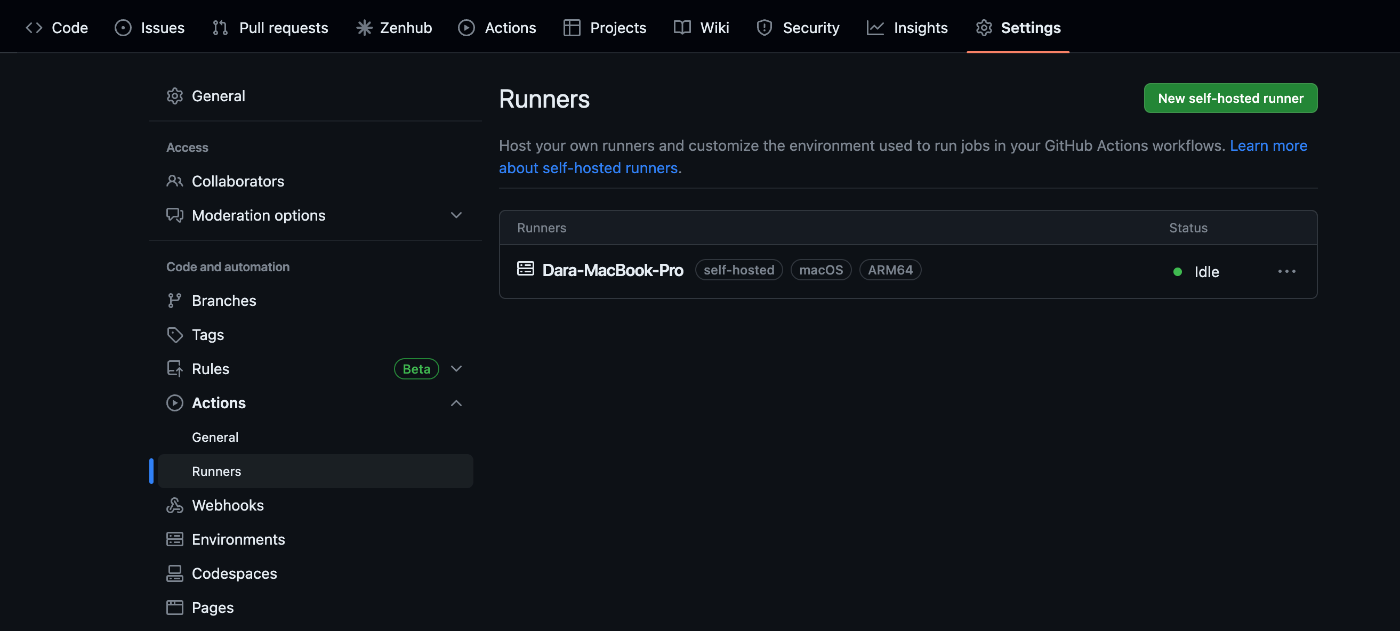The image size is (1400, 631).
Task: Collapse the Actions section chevron
Action: (456, 403)
